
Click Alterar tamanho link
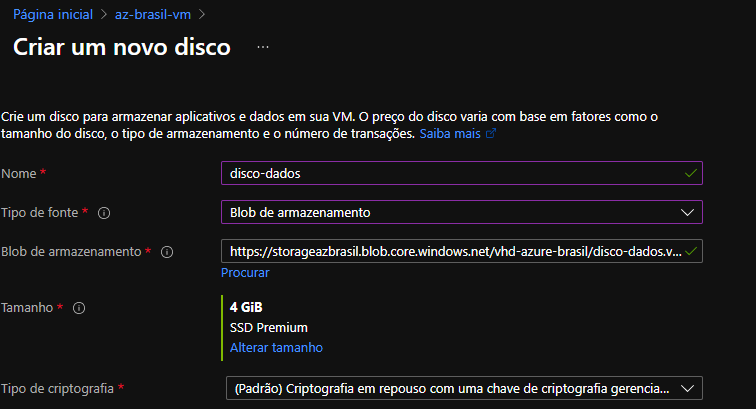[x=276, y=347]
